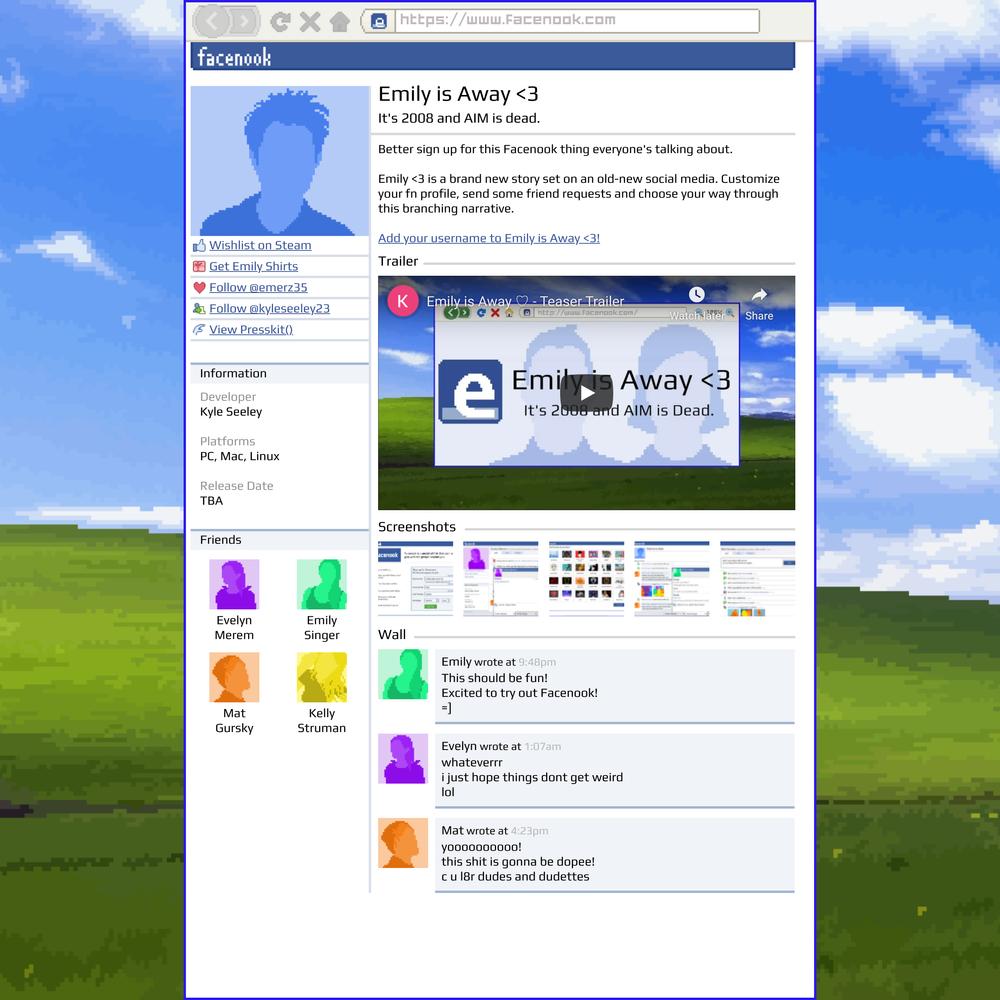The height and width of the screenshot is (1000, 1000).
Task: Click the 1:07am timestamp on Evelyn's post
Action: click(543, 746)
